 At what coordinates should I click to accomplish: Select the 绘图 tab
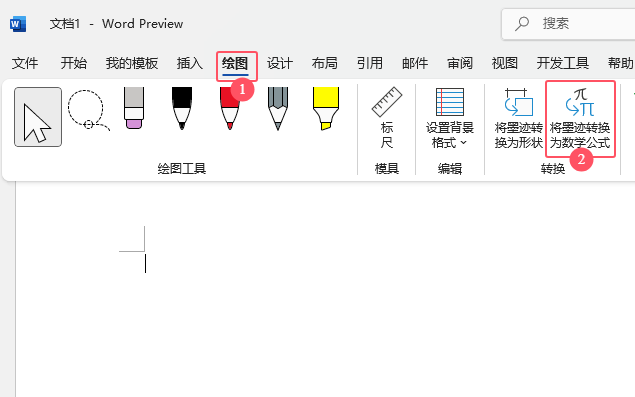click(x=235, y=64)
